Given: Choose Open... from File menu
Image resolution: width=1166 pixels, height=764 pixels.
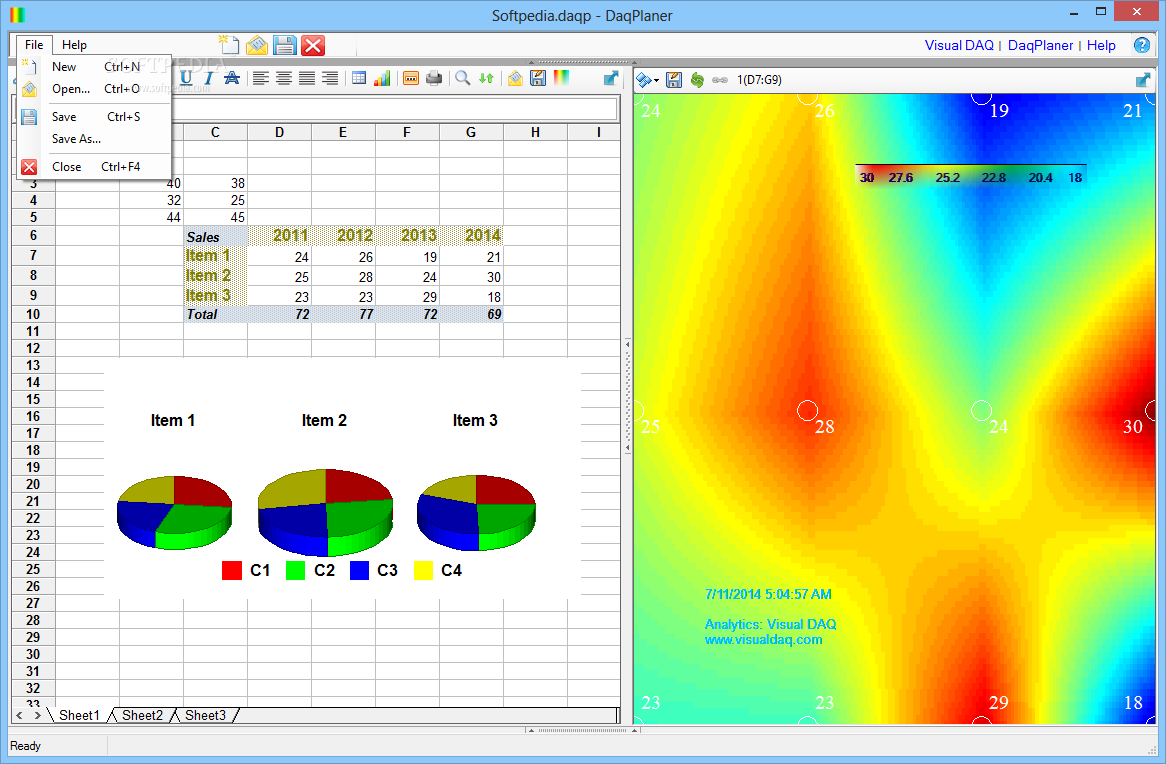Looking at the screenshot, I should (x=94, y=89).
